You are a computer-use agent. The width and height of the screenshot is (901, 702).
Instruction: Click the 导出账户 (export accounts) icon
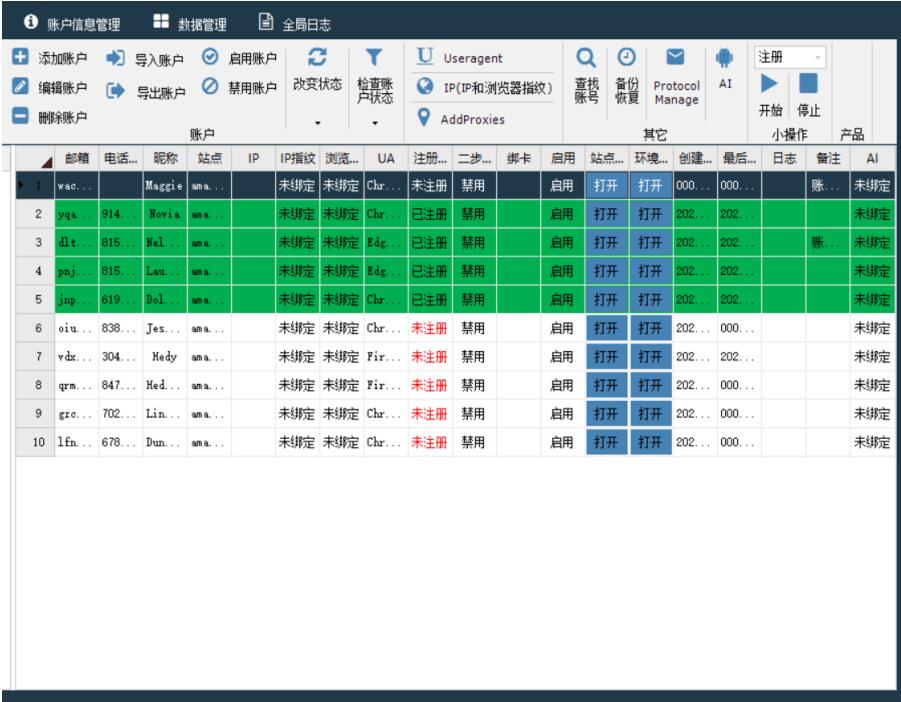(x=114, y=92)
